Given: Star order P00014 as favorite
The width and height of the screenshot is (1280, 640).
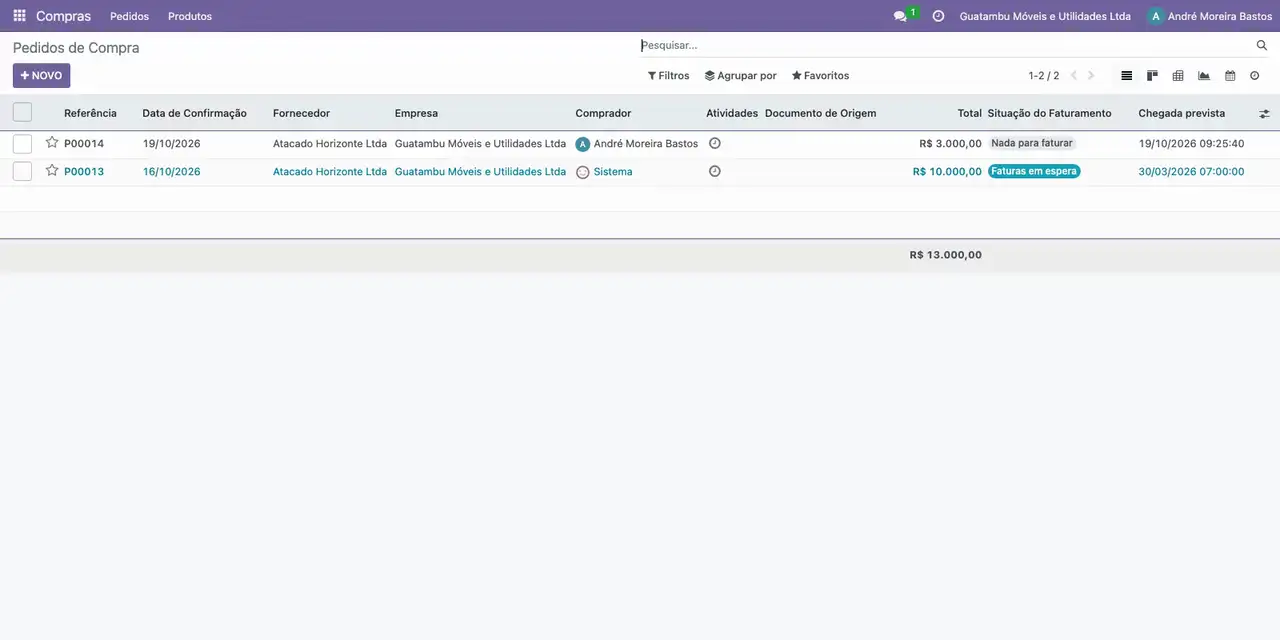Looking at the screenshot, I should point(52,142).
